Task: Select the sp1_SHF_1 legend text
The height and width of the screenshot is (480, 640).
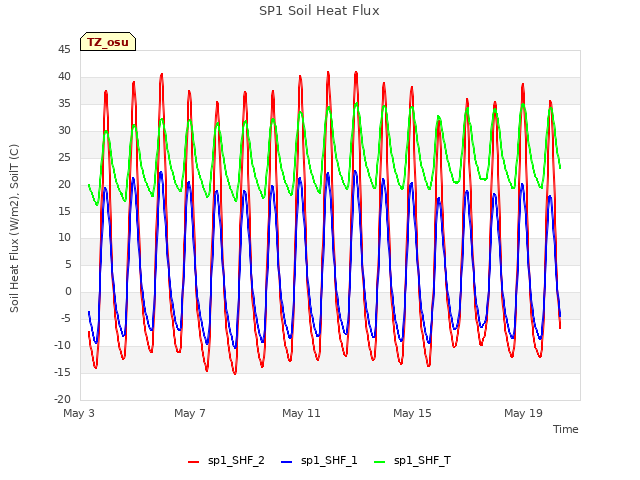Action: pyautogui.click(x=329, y=461)
